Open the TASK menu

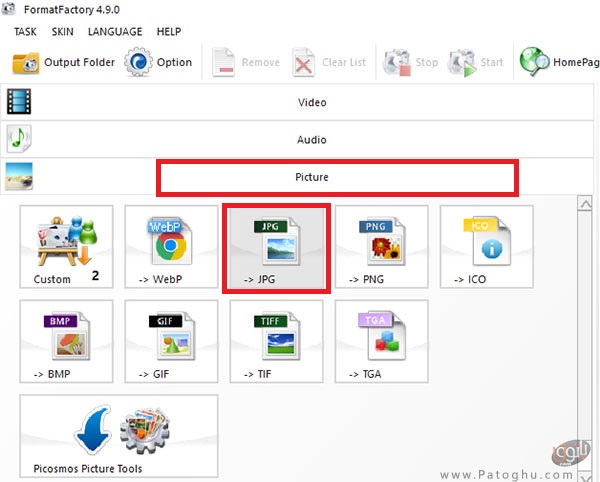25,32
